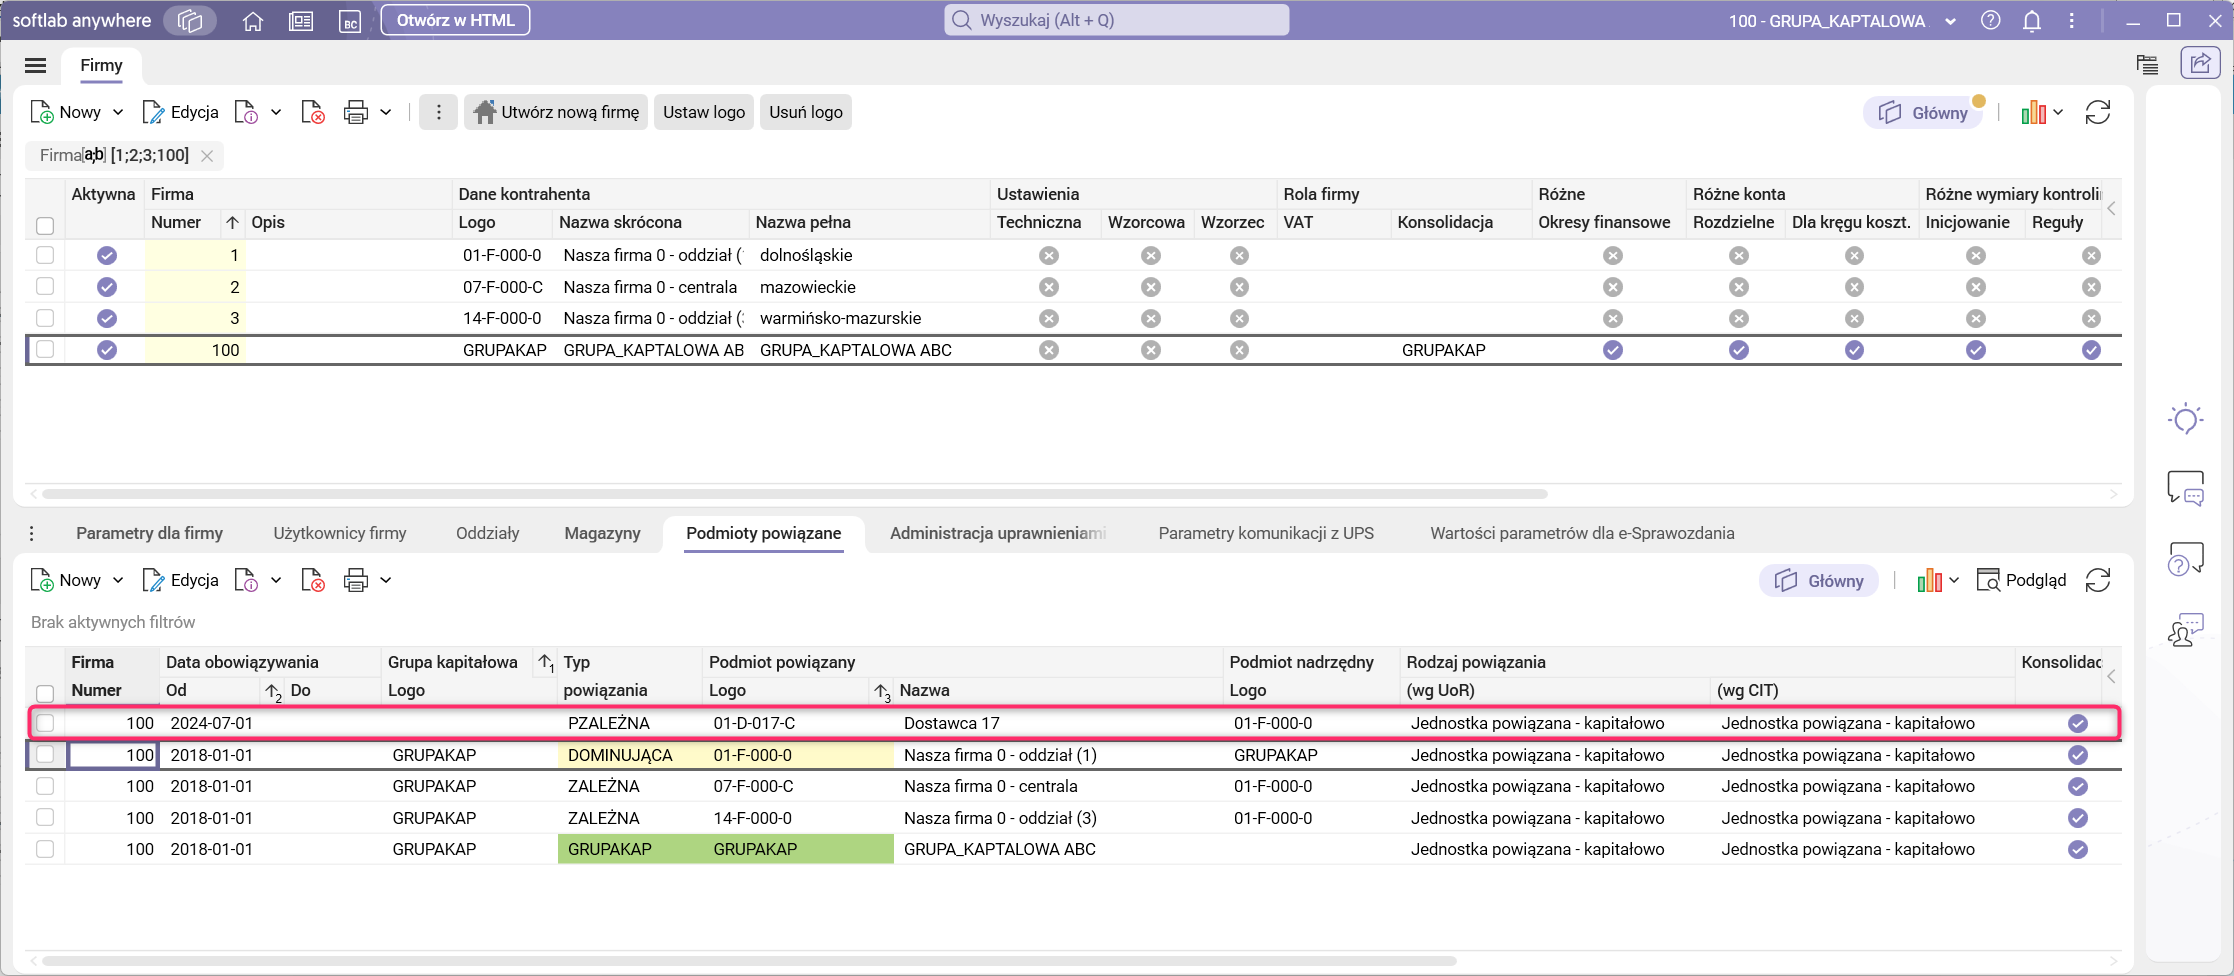Click the delete record icon in top toolbar
This screenshot has width=2234, height=976.
tap(313, 113)
